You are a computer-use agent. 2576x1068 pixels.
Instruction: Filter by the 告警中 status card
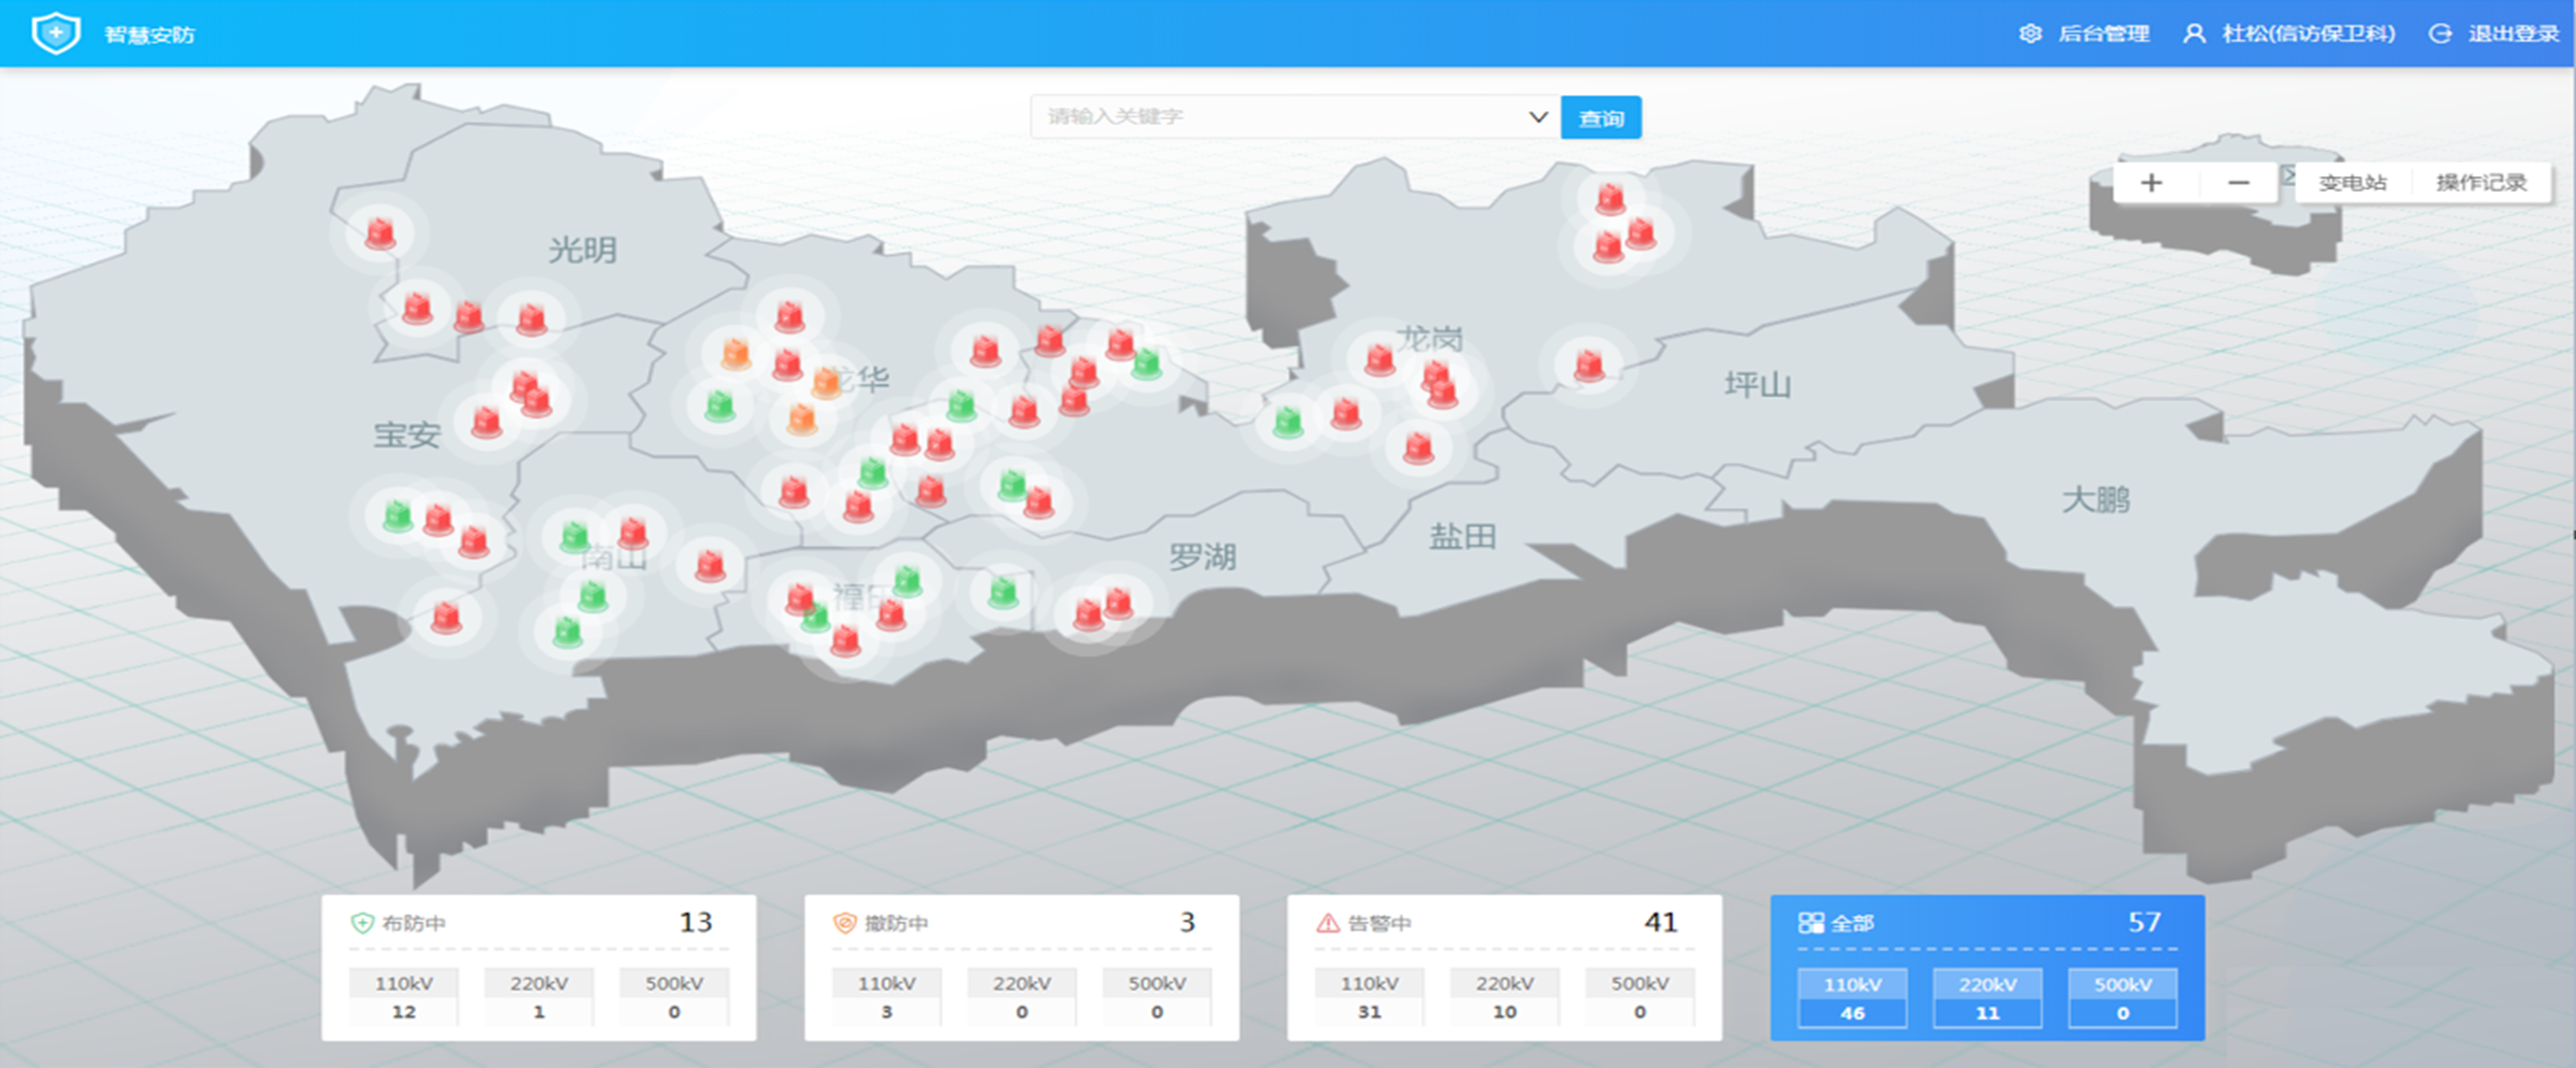pos(1505,967)
